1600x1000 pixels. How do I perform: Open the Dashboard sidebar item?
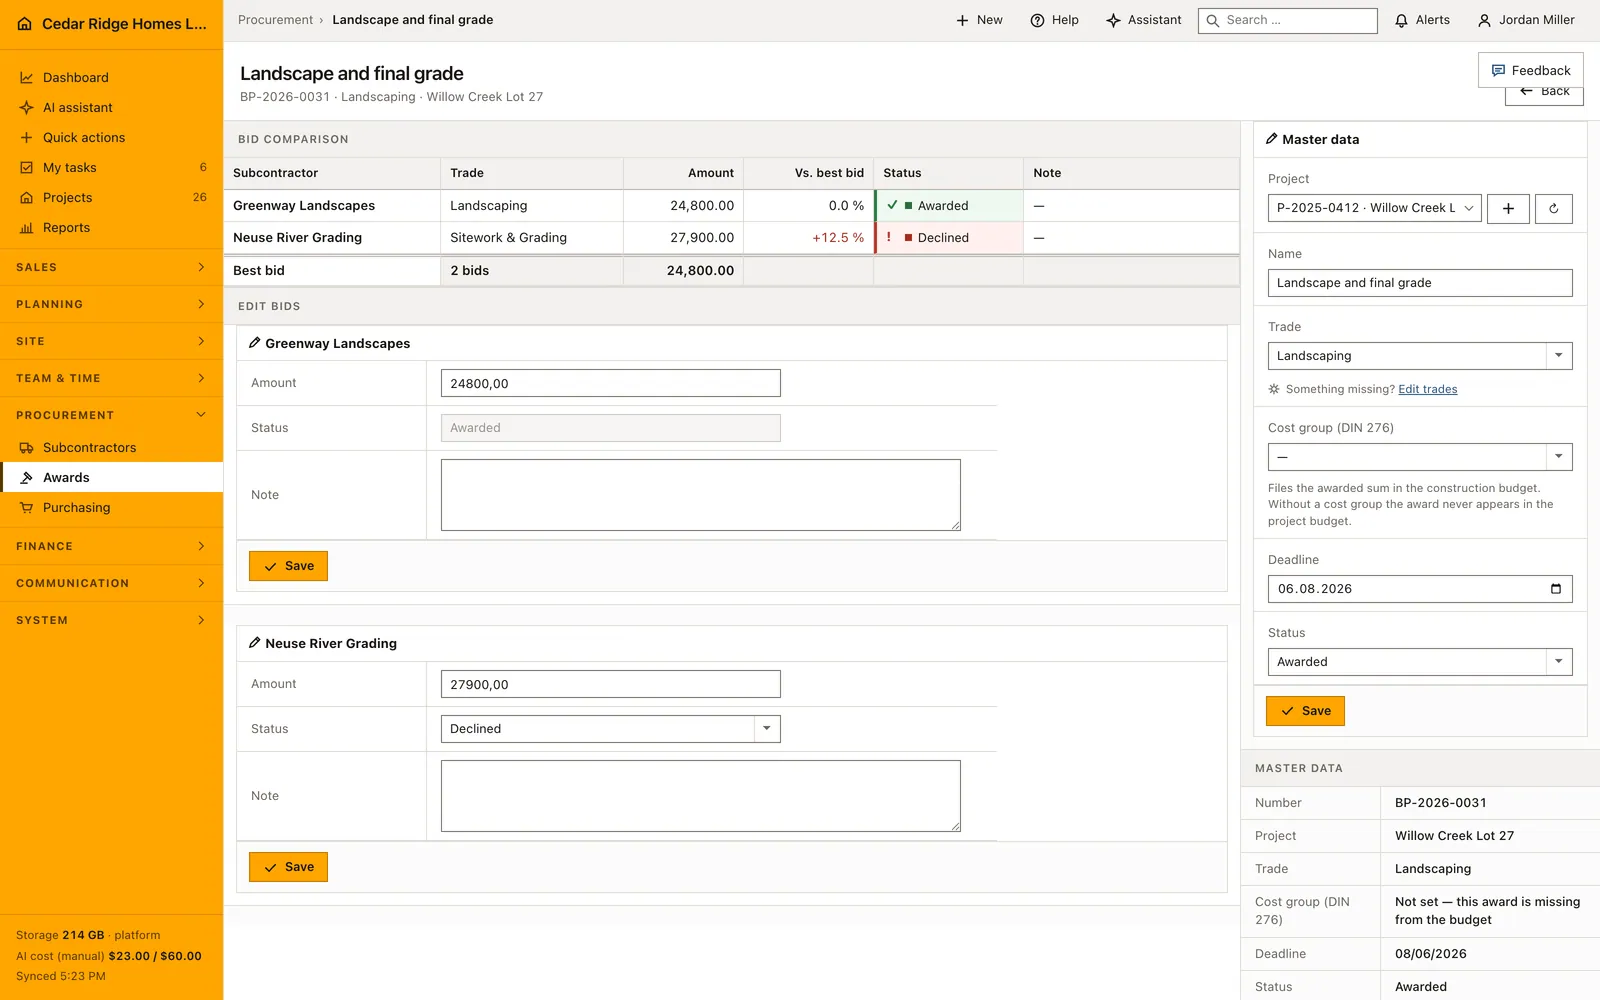pyautogui.click(x=111, y=77)
